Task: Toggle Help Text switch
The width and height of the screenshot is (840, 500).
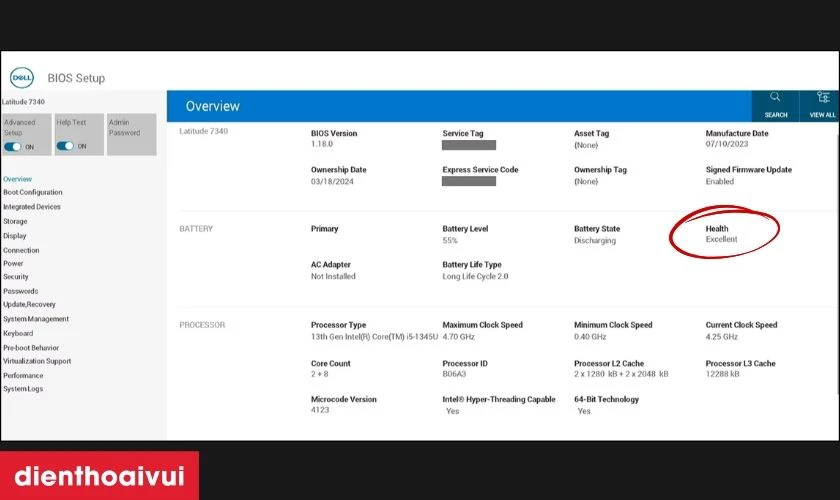Action: pos(65,146)
